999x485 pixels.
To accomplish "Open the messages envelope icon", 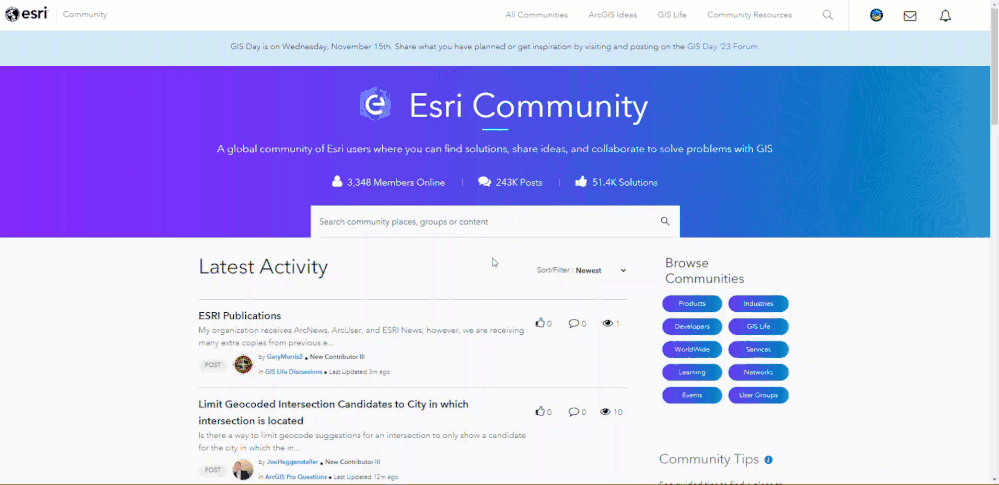I will 910,16.
